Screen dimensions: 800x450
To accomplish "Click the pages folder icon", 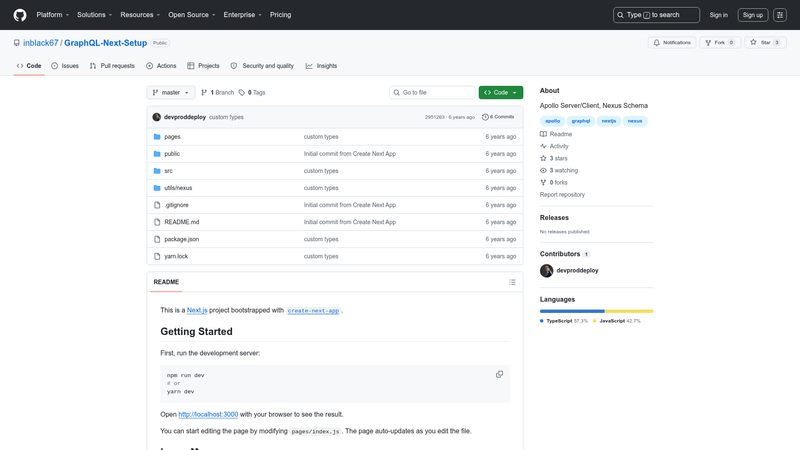I will (157, 137).
